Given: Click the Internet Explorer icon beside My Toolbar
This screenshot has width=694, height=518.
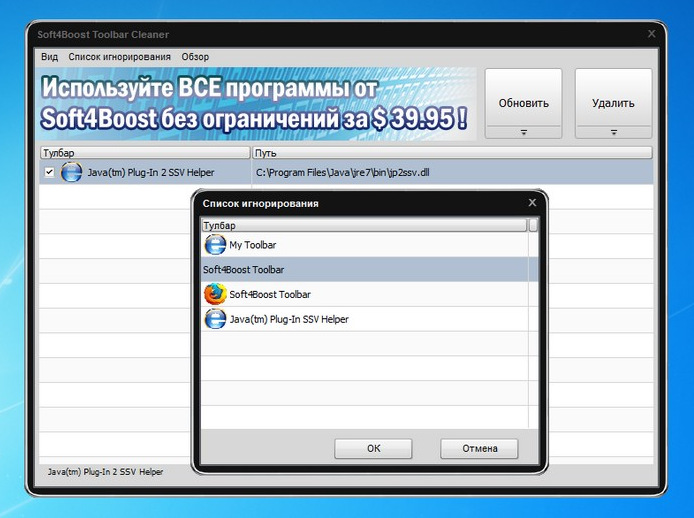Looking at the screenshot, I should tap(215, 245).
